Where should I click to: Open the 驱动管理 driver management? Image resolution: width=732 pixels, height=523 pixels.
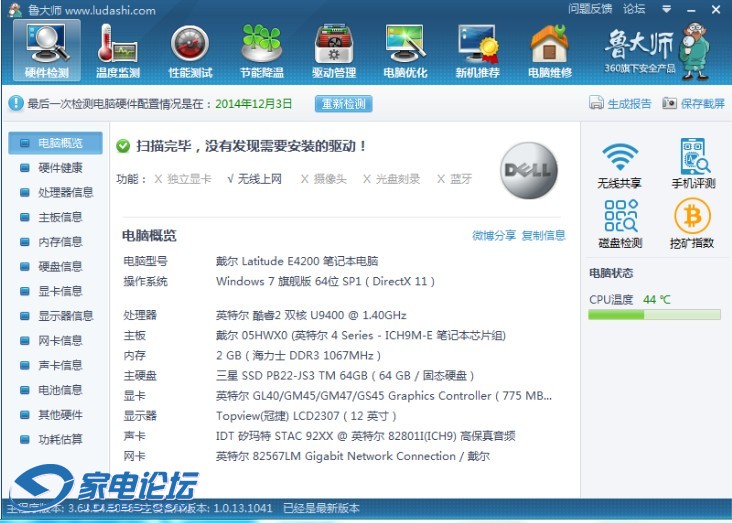coord(334,50)
